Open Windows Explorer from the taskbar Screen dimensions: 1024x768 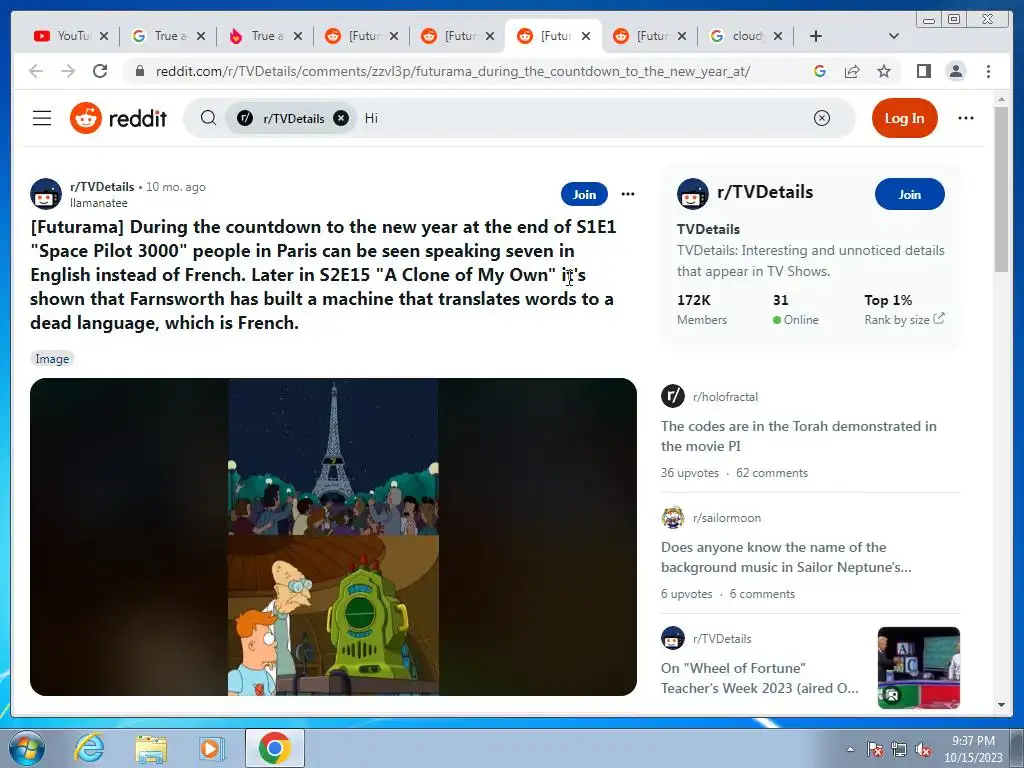(x=151, y=748)
